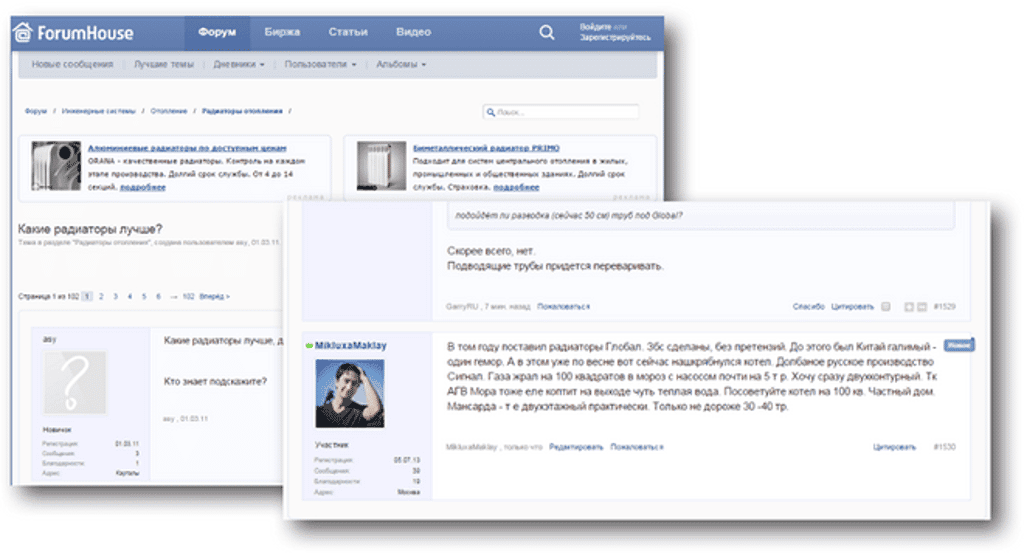Image resolution: width=1024 pixels, height=553 pixels.
Task: Open the aluminium radiators ad title link
Action: 187,148
